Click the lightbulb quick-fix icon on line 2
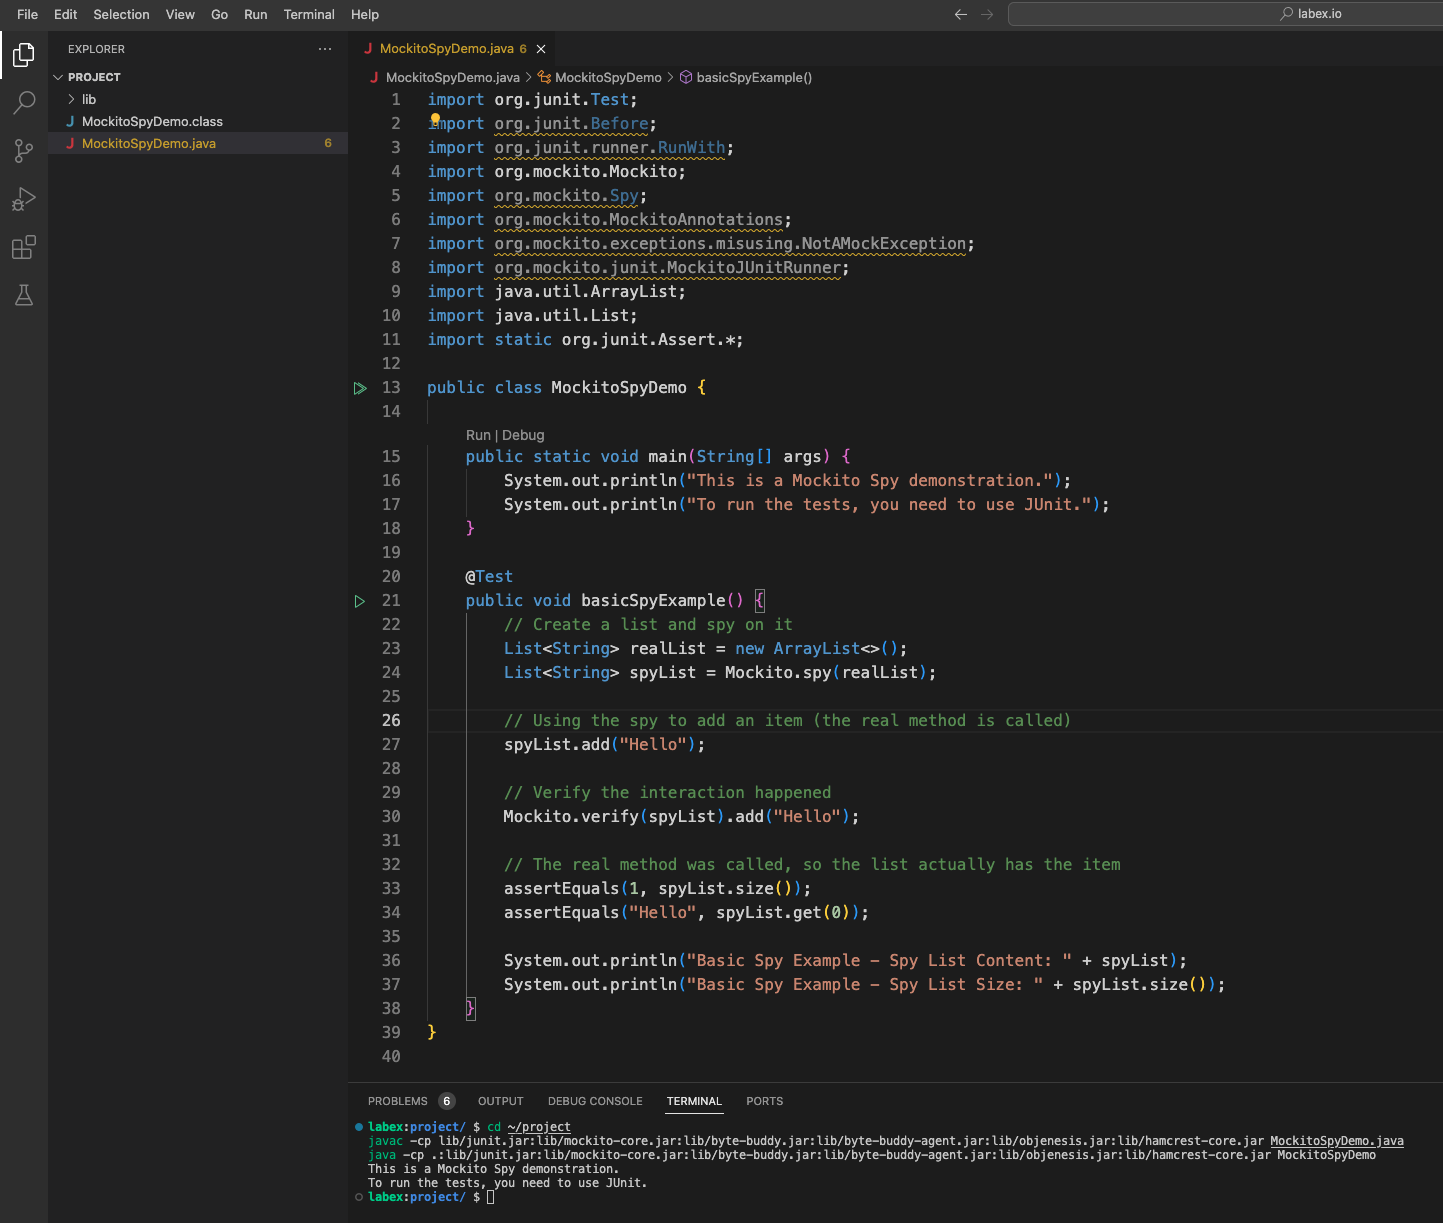Viewport: 1443px width, 1223px height. pos(435,119)
